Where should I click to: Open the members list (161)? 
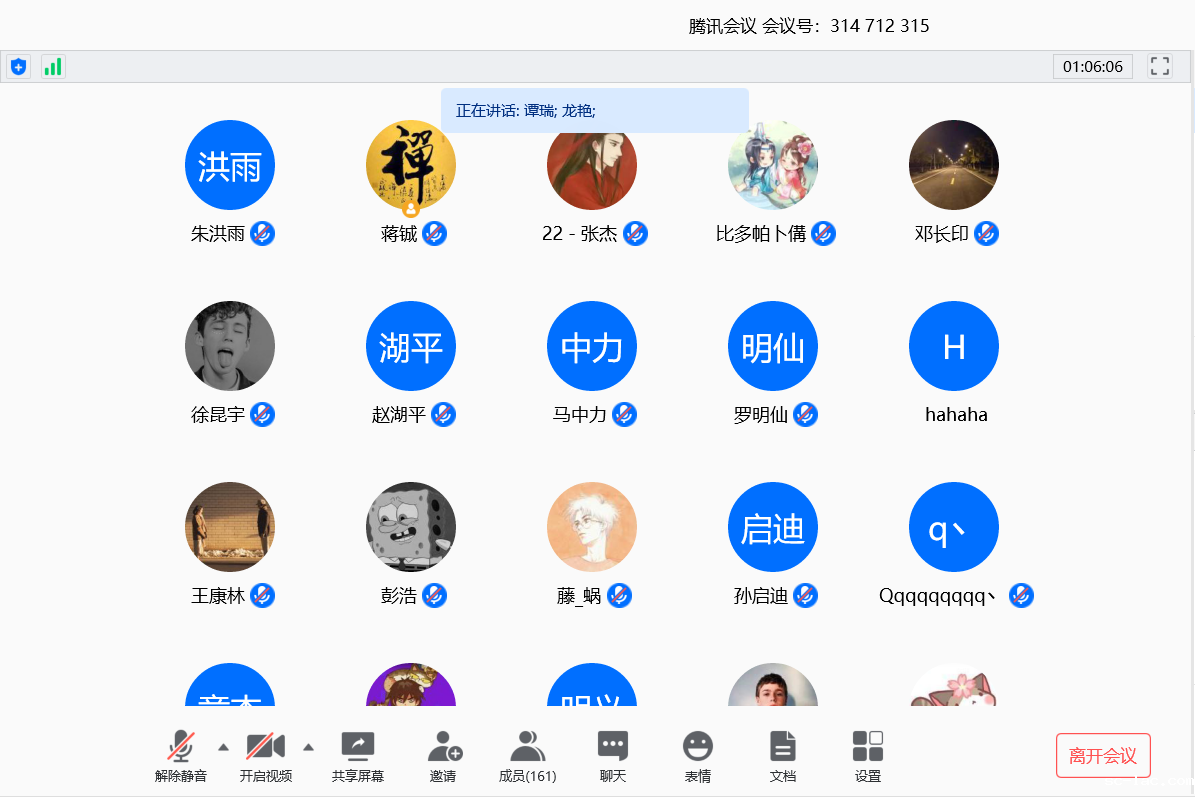pos(527,756)
